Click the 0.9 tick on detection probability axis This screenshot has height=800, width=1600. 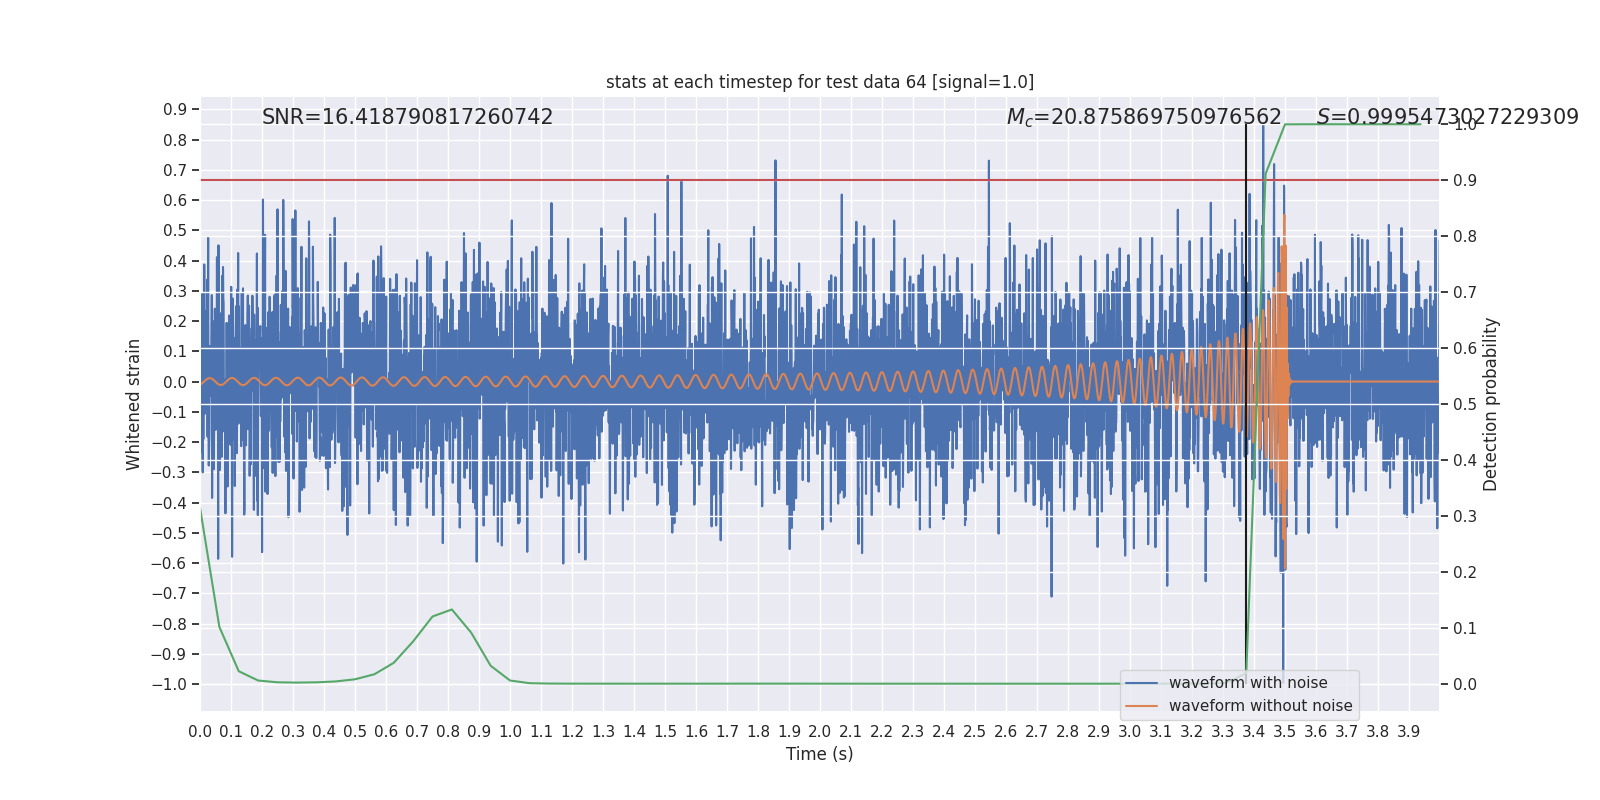click(x=1464, y=180)
